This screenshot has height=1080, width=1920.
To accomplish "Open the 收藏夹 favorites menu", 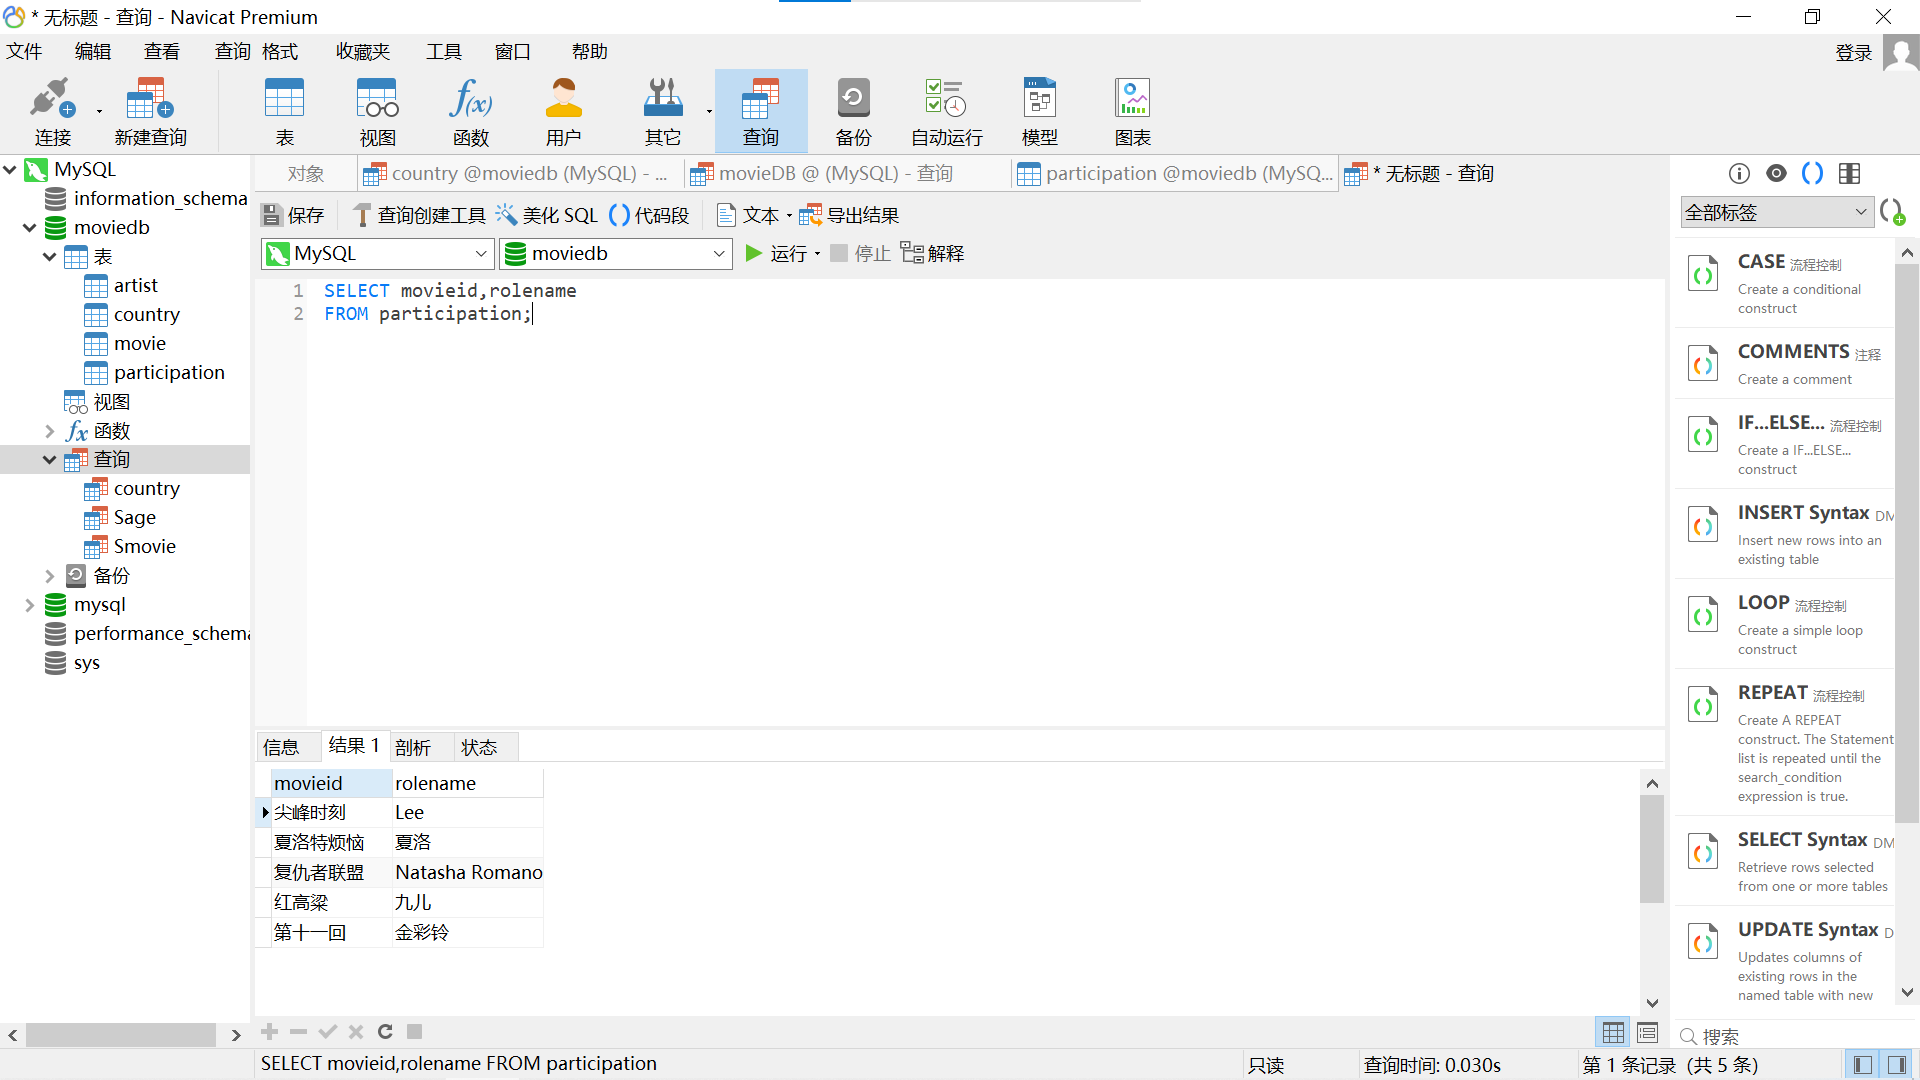I will tap(362, 52).
